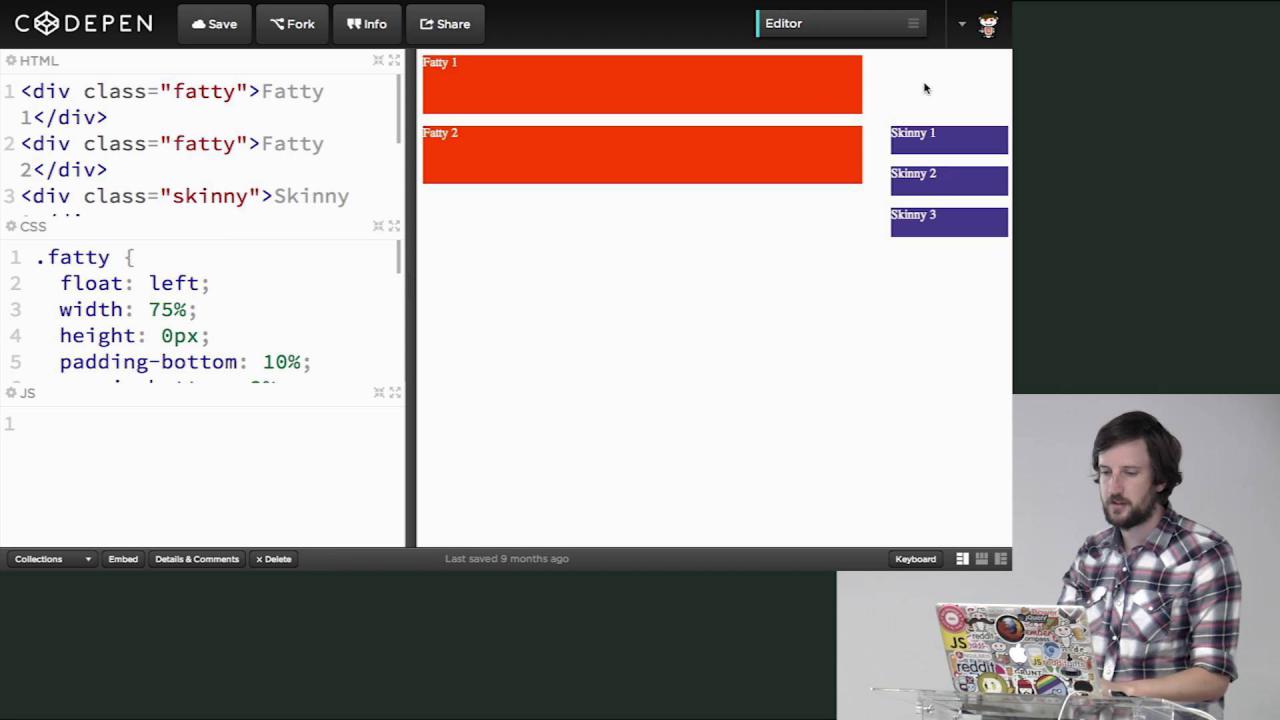
Task: Switch to last editor layout icon
Action: tap(1000, 559)
